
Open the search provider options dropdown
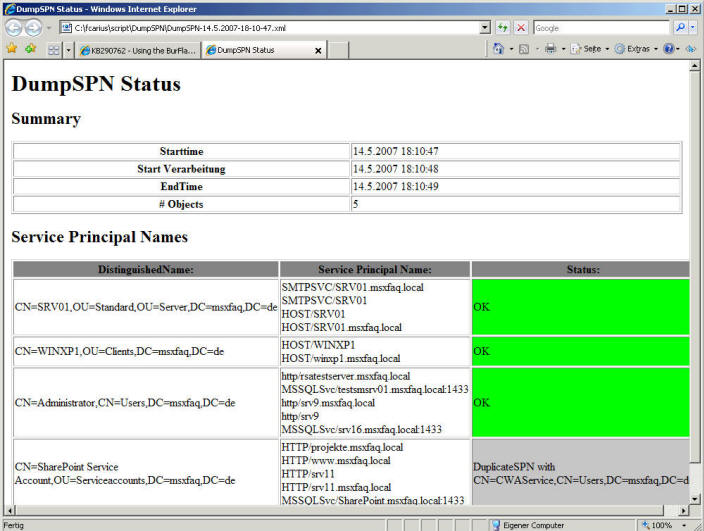[x=692, y=28]
